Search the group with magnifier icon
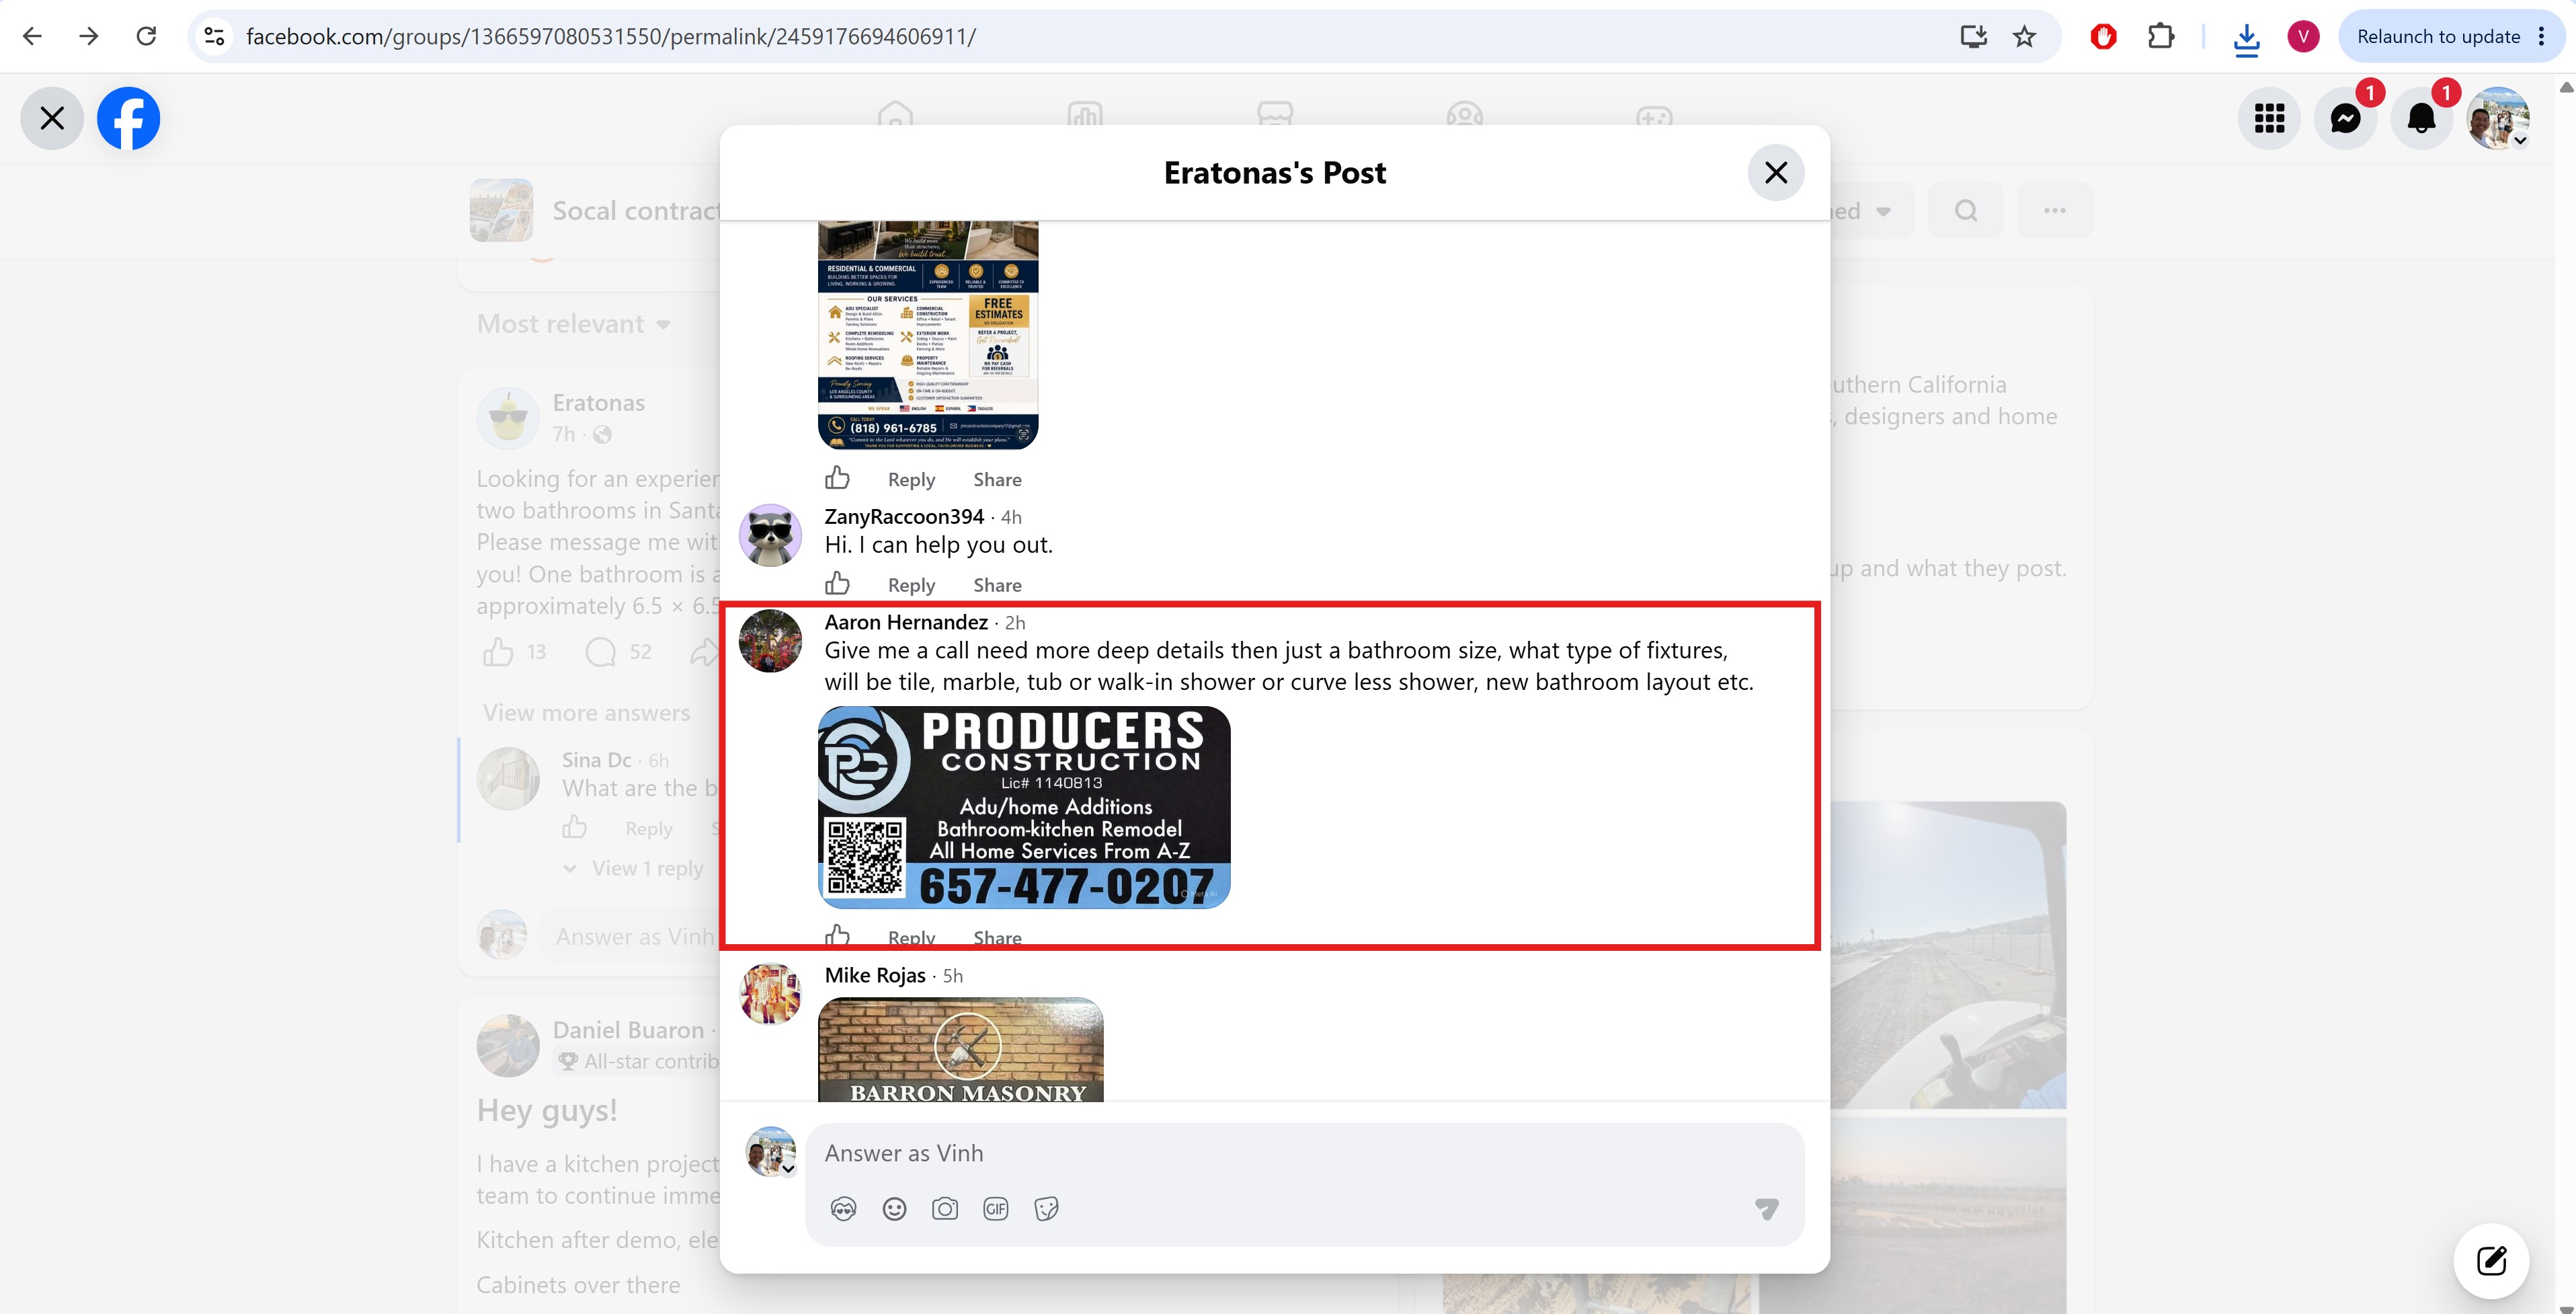The height and width of the screenshot is (1314, 2576). coord(1966,210)
